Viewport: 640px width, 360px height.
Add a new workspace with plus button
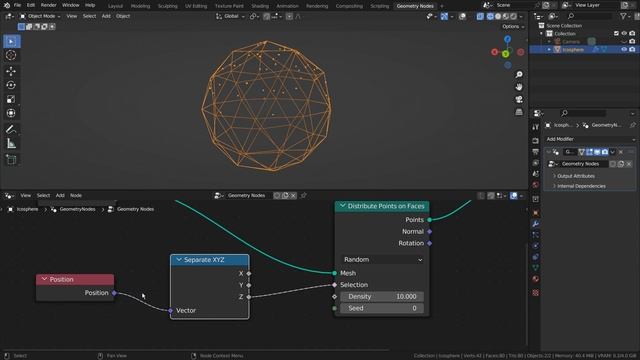442,6
